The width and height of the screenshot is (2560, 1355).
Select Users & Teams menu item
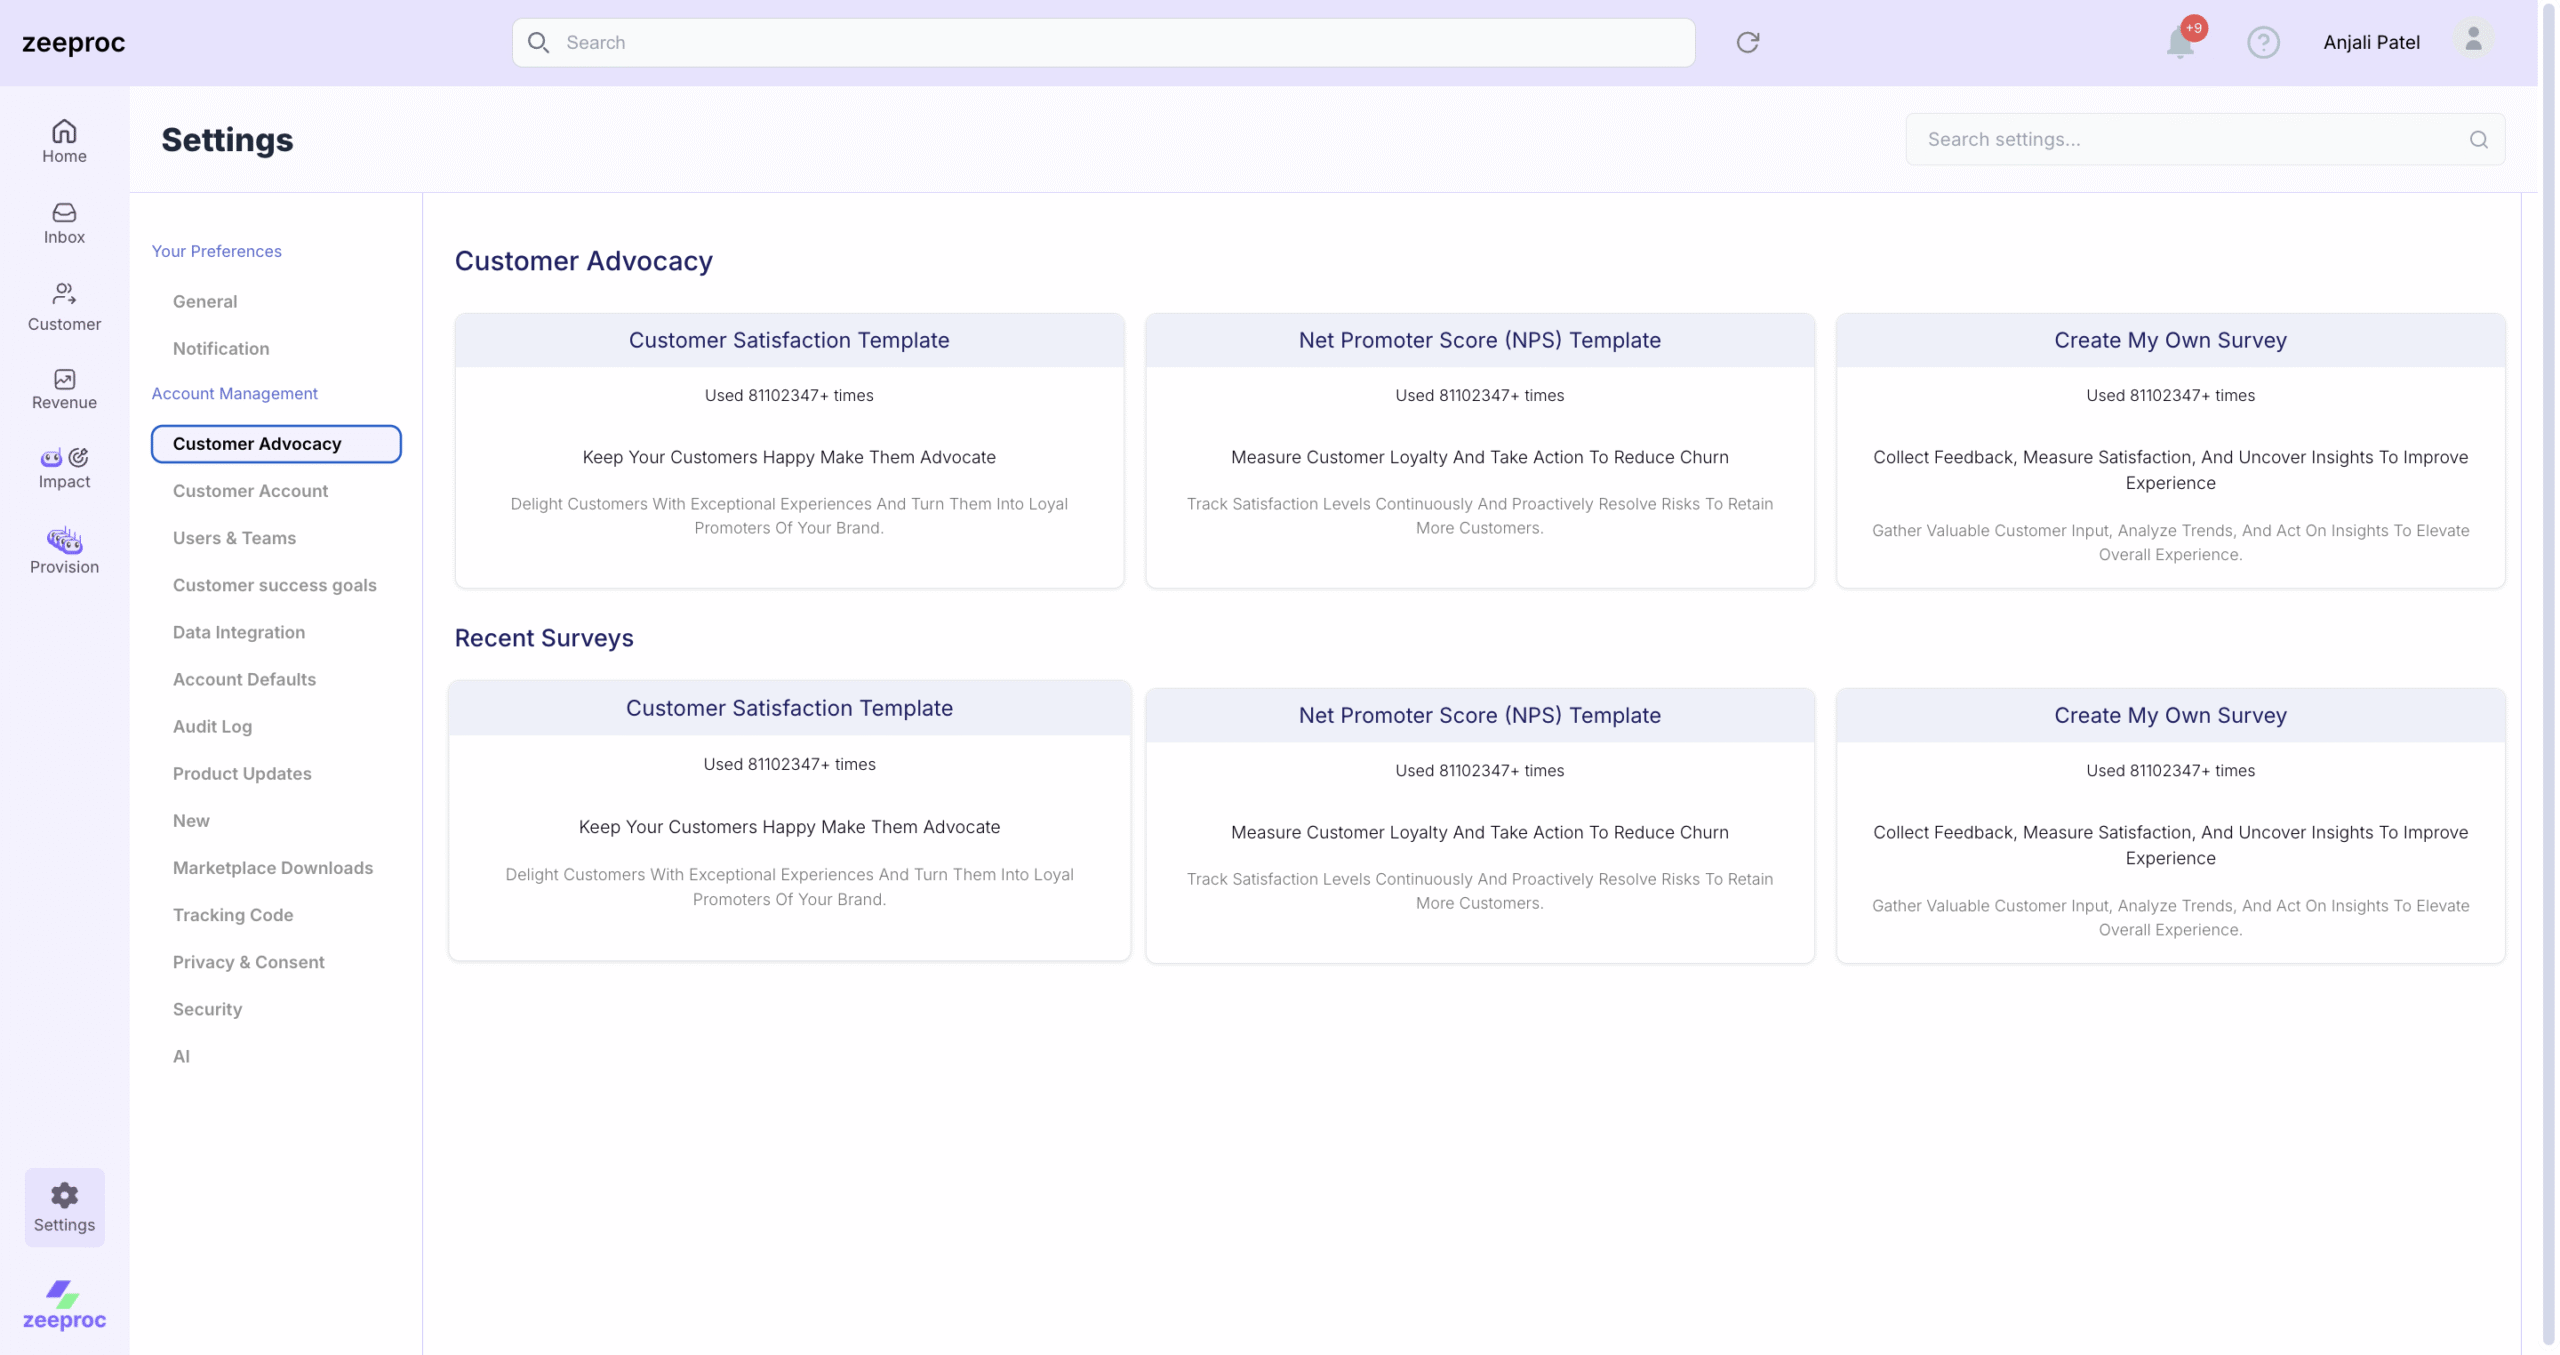click(x=234, y=538)
